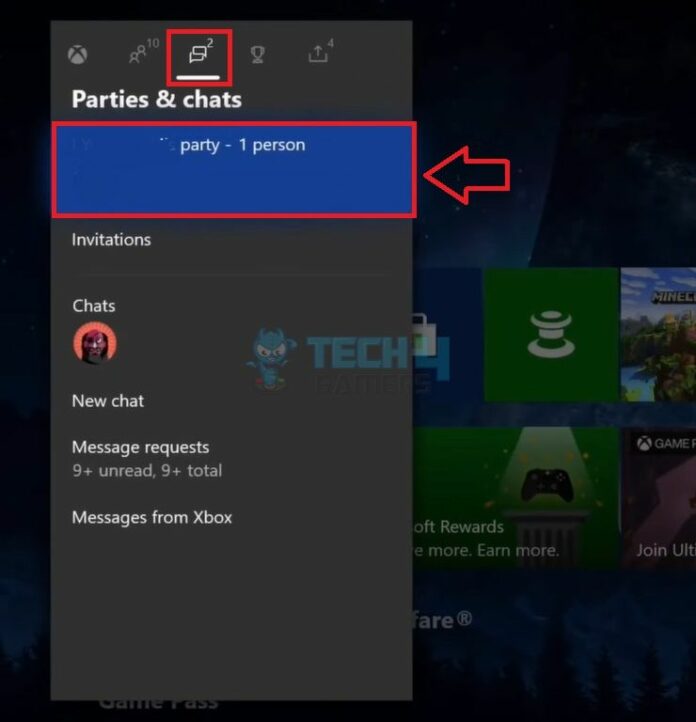Open the Minecraft game tile
Screen dimensions: 696x722
tap(658, 335)
